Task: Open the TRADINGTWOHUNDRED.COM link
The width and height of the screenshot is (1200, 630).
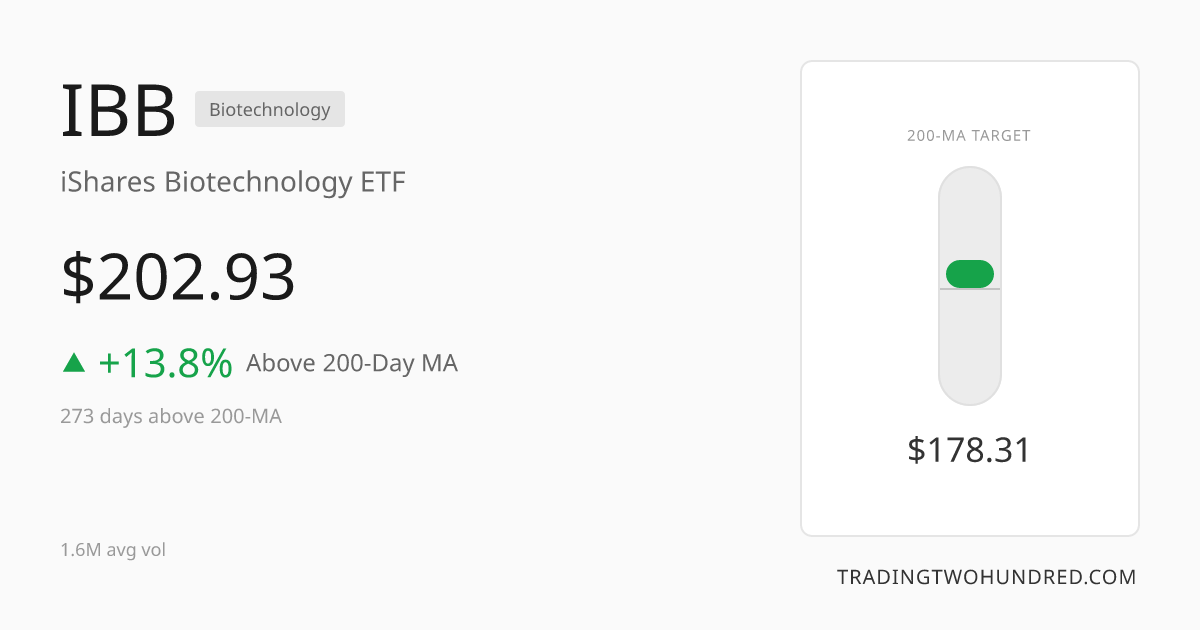Action: pos(987,577)
